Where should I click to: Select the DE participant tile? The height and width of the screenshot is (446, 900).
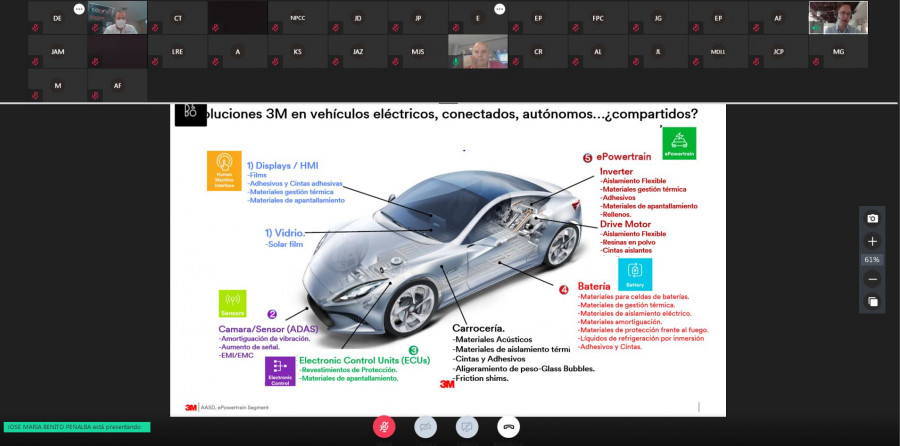pos(57,18)
